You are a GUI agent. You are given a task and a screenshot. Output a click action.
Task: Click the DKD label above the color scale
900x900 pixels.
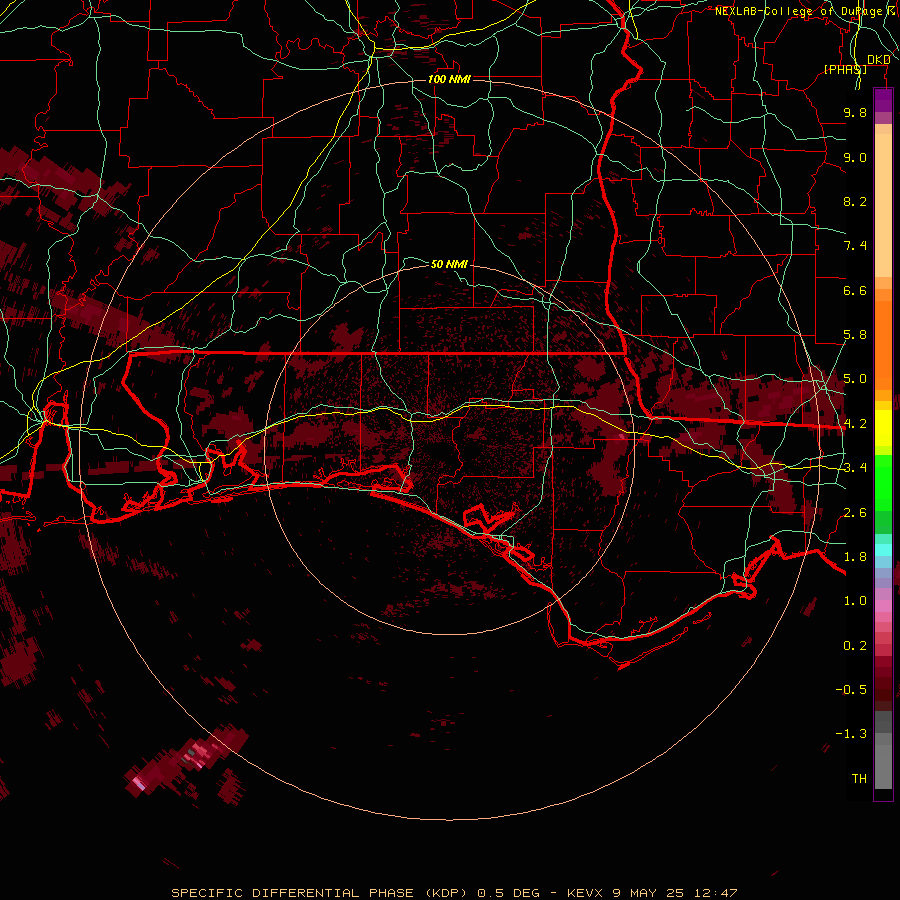coord(878,60)
